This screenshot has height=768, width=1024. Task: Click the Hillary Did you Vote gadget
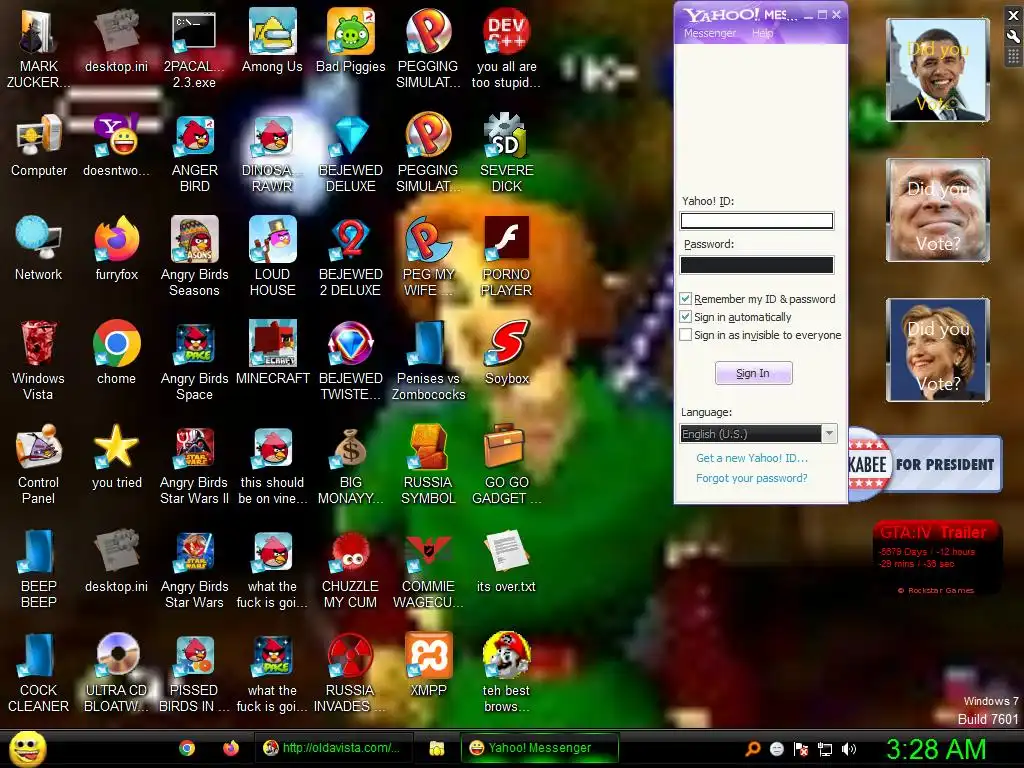[x=938, y=350]
